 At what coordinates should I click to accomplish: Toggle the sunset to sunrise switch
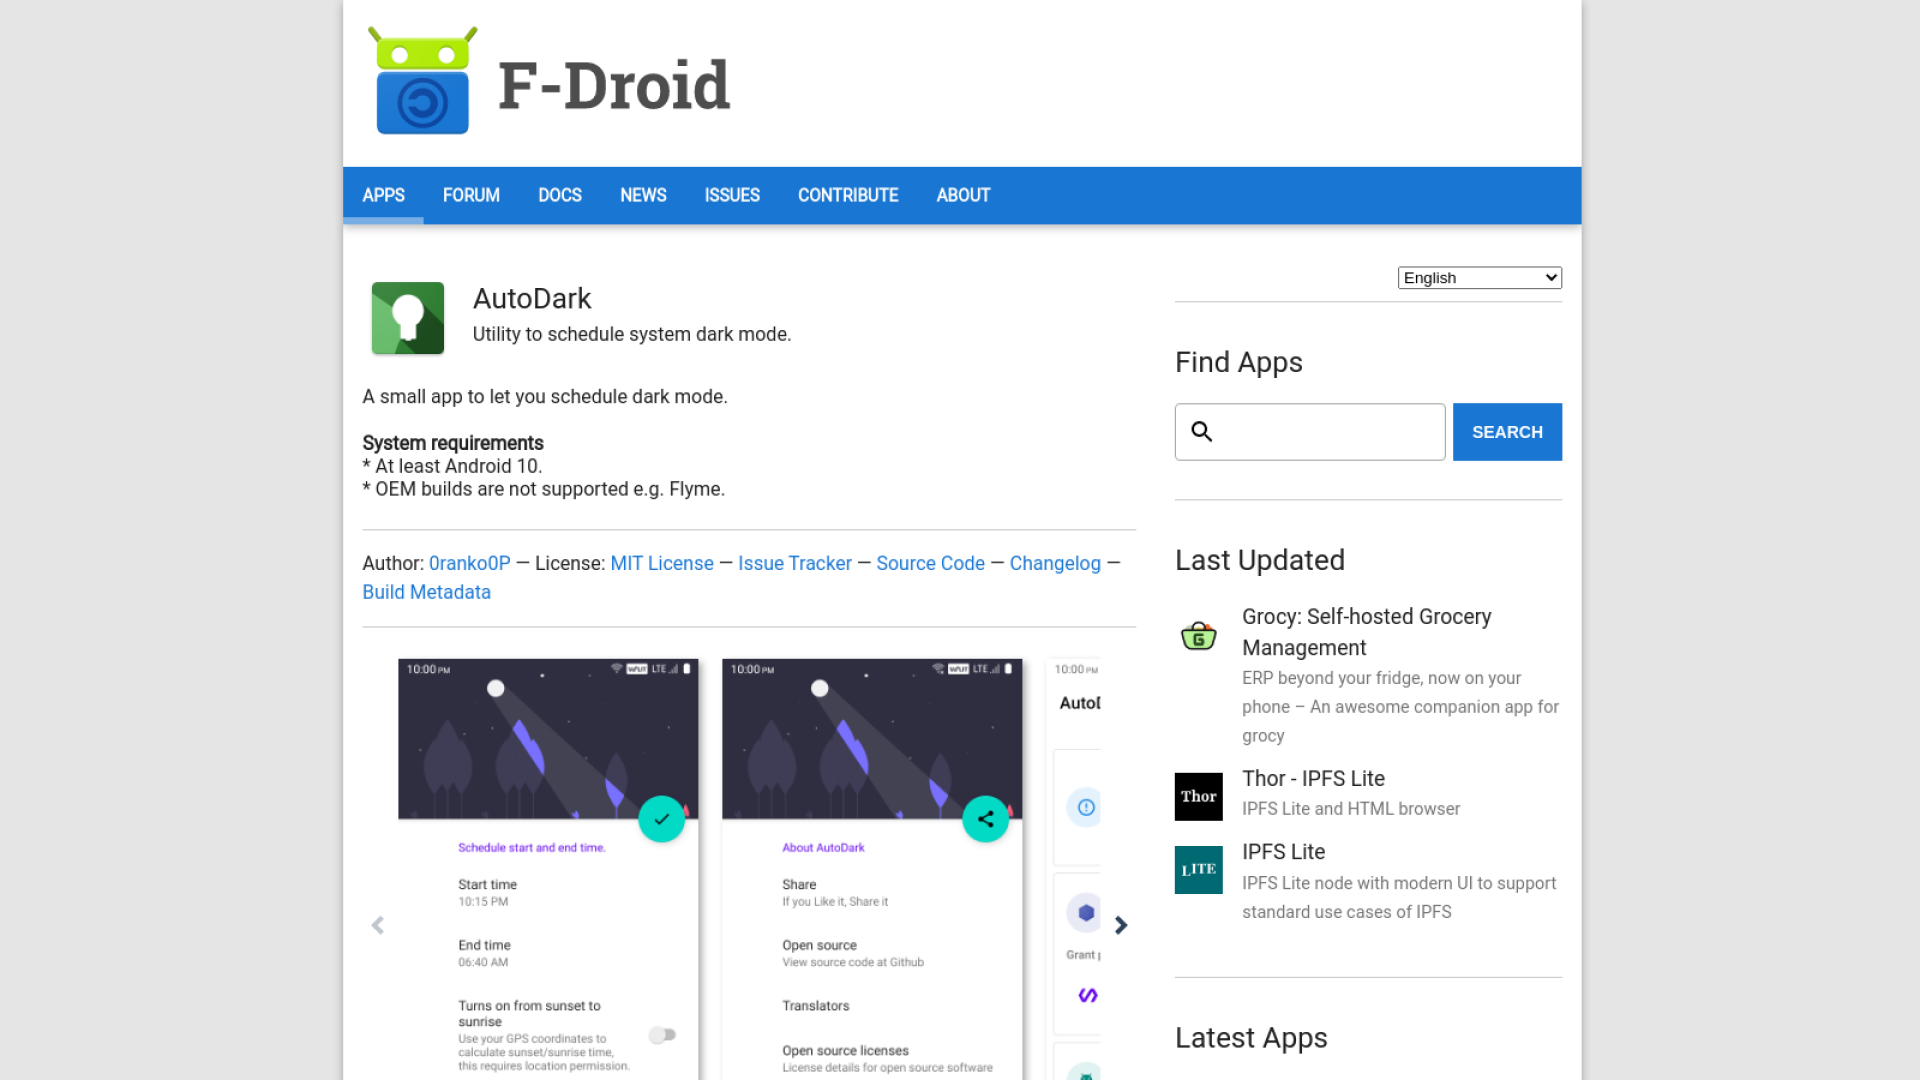pyautogui.click(x=662, y=1035)
